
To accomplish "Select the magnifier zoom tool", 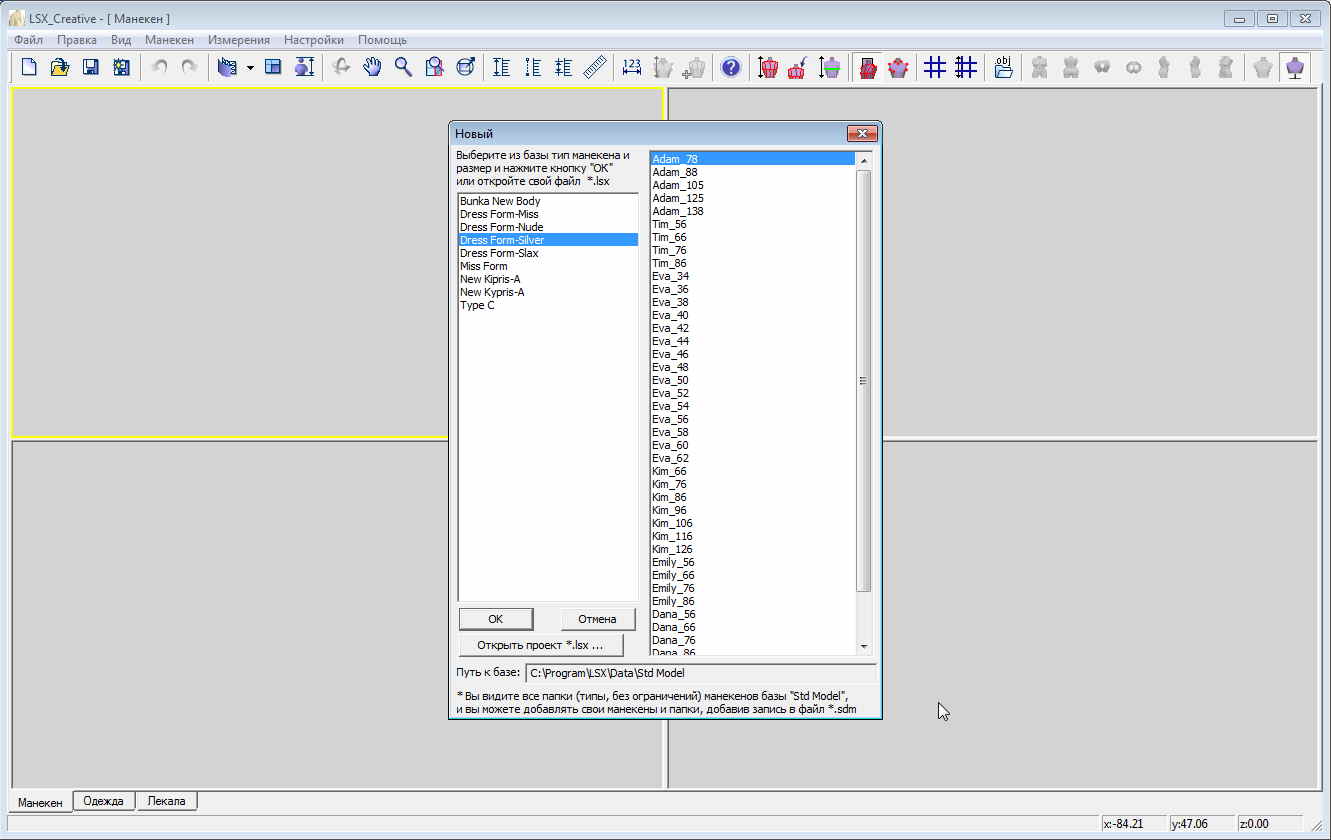I will tap(403, 67).
